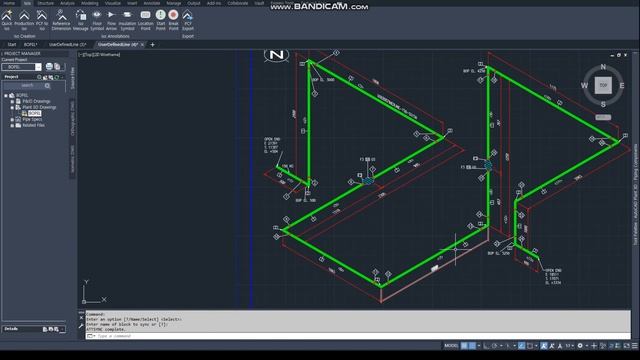Screen dimensions: 640x360
Task: Collapse the BOPEL root project node
Action: click(6, 96)
